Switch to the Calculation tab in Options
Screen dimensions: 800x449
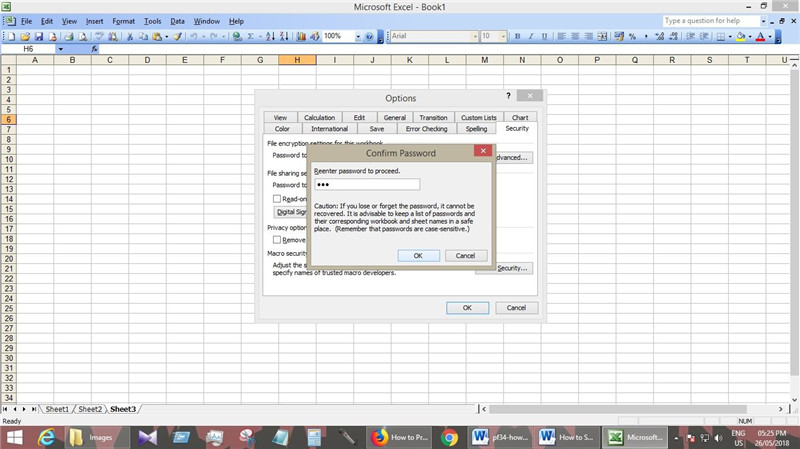tap(319, 117)
